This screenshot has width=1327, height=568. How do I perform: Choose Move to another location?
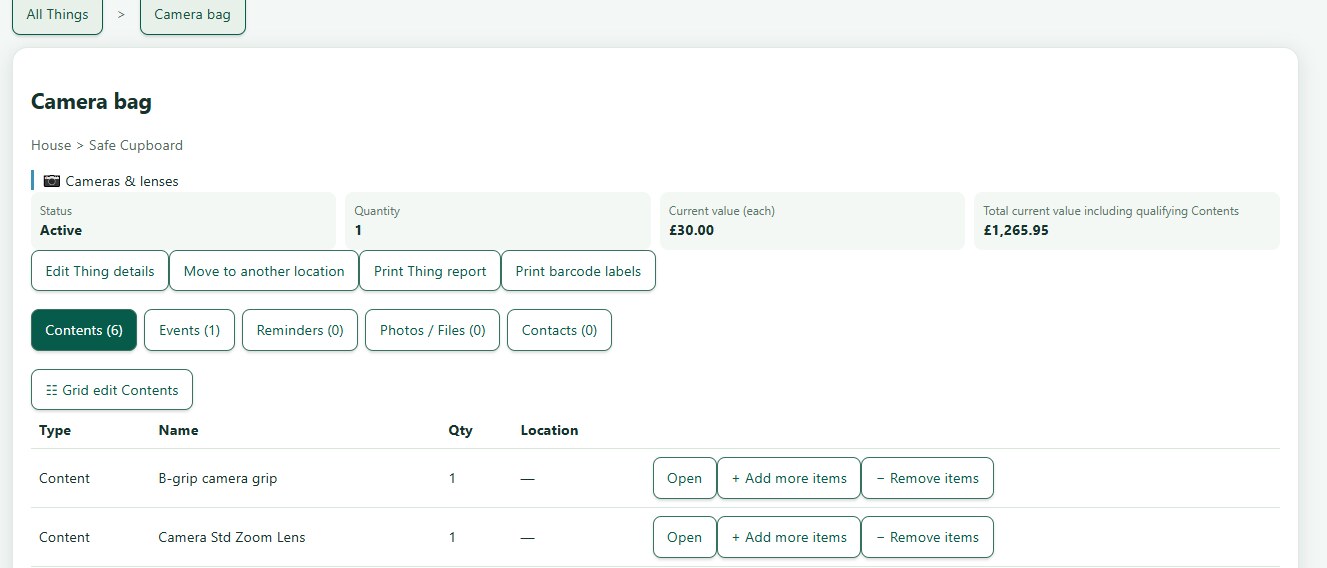pyautogui.click(x=264, y=271)
